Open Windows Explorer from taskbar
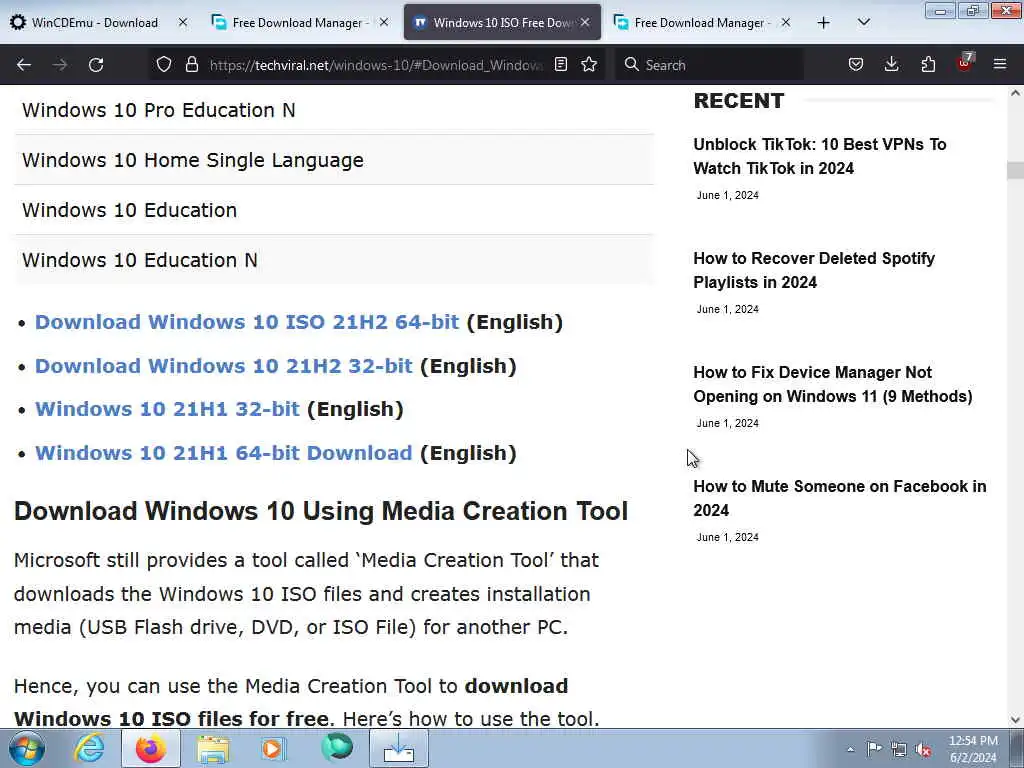The width and height of the screenshot is (1024, 768). pyautogui.click(x=213, y=748)
